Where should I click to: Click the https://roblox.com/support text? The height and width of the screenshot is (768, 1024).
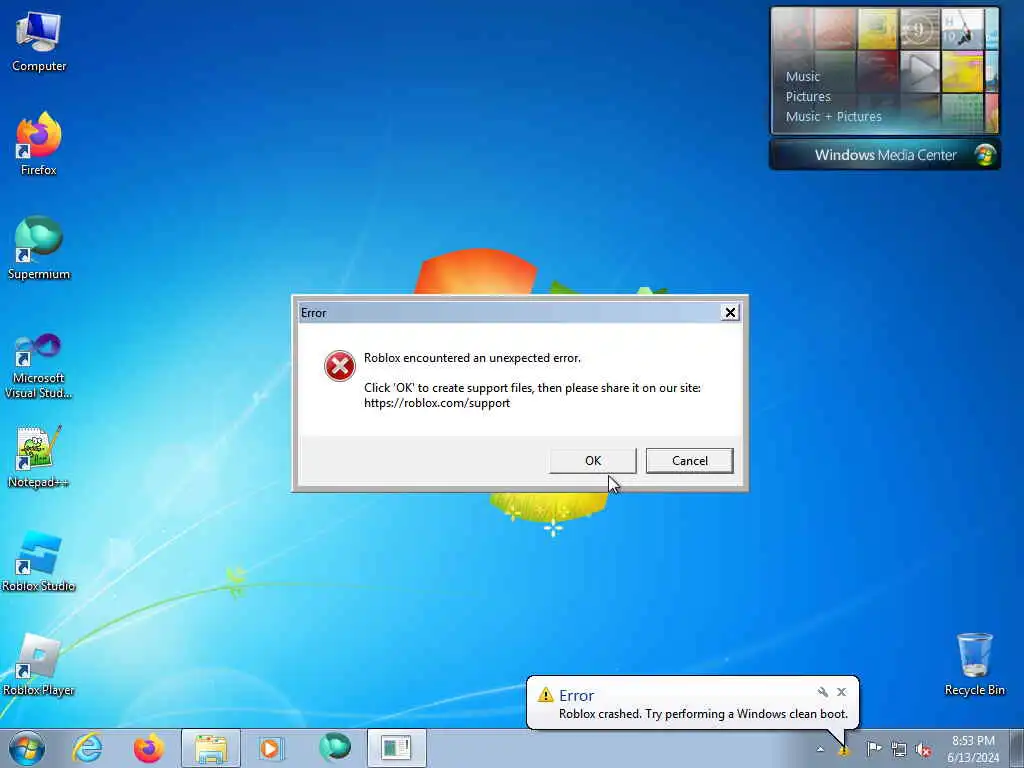click(437, 403)
